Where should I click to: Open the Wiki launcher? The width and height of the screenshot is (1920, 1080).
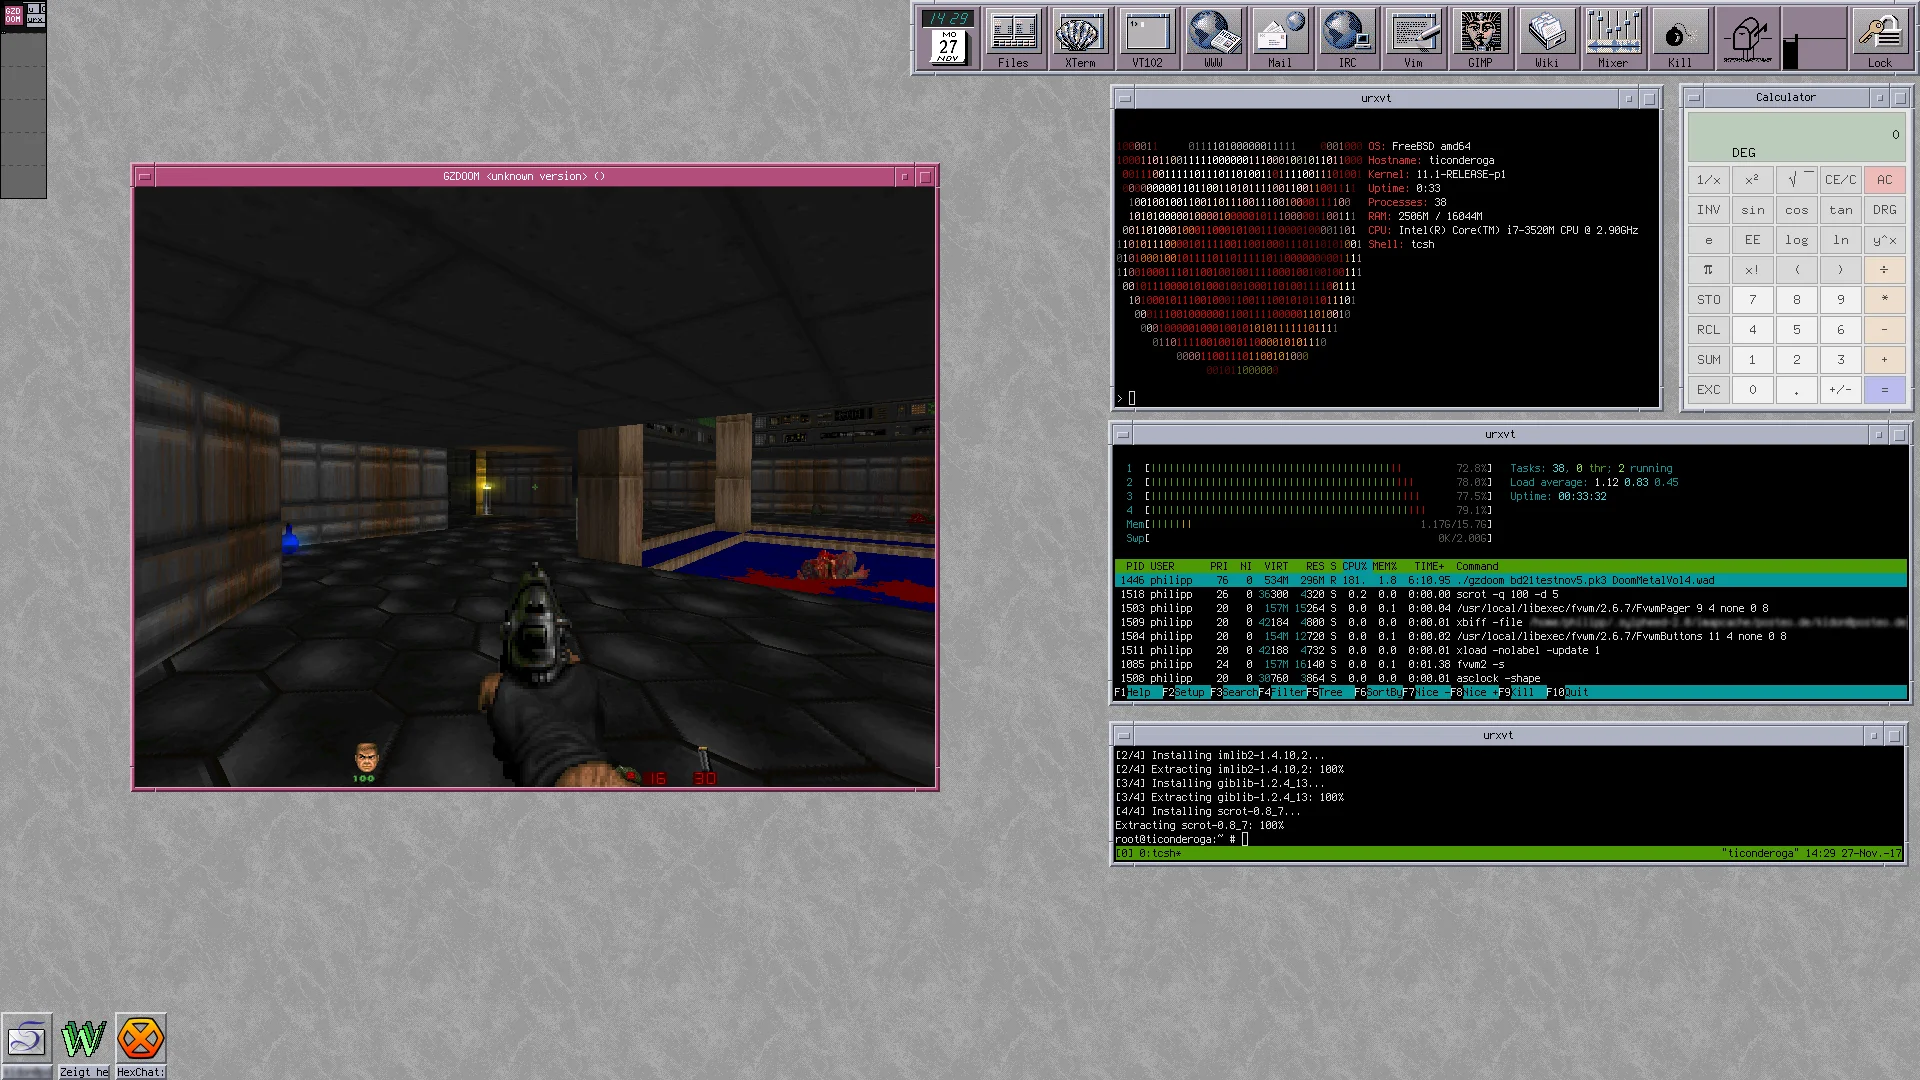coord(1547,39)
